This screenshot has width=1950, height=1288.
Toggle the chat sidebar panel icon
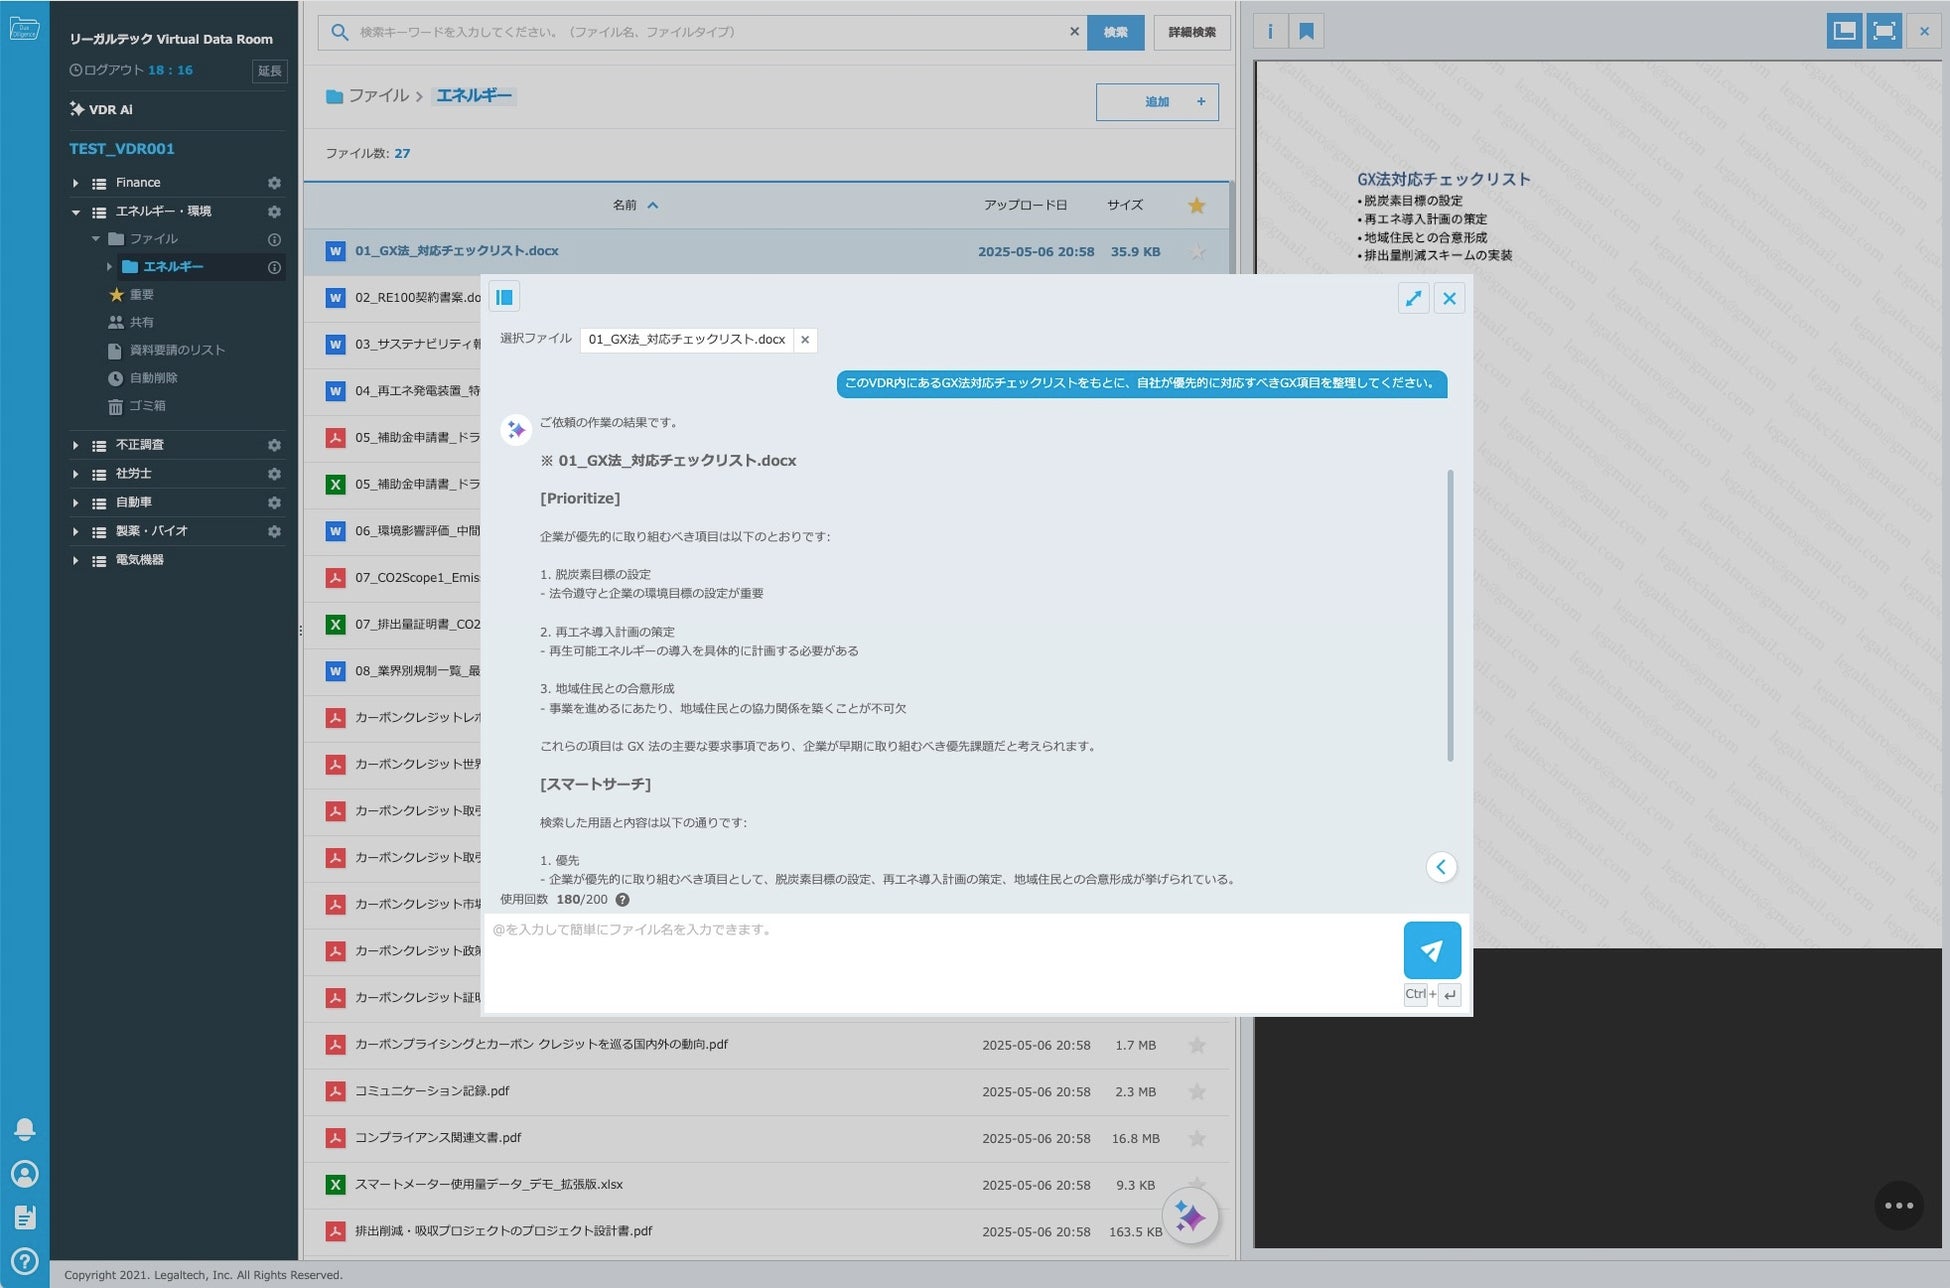tap(504, 297)
